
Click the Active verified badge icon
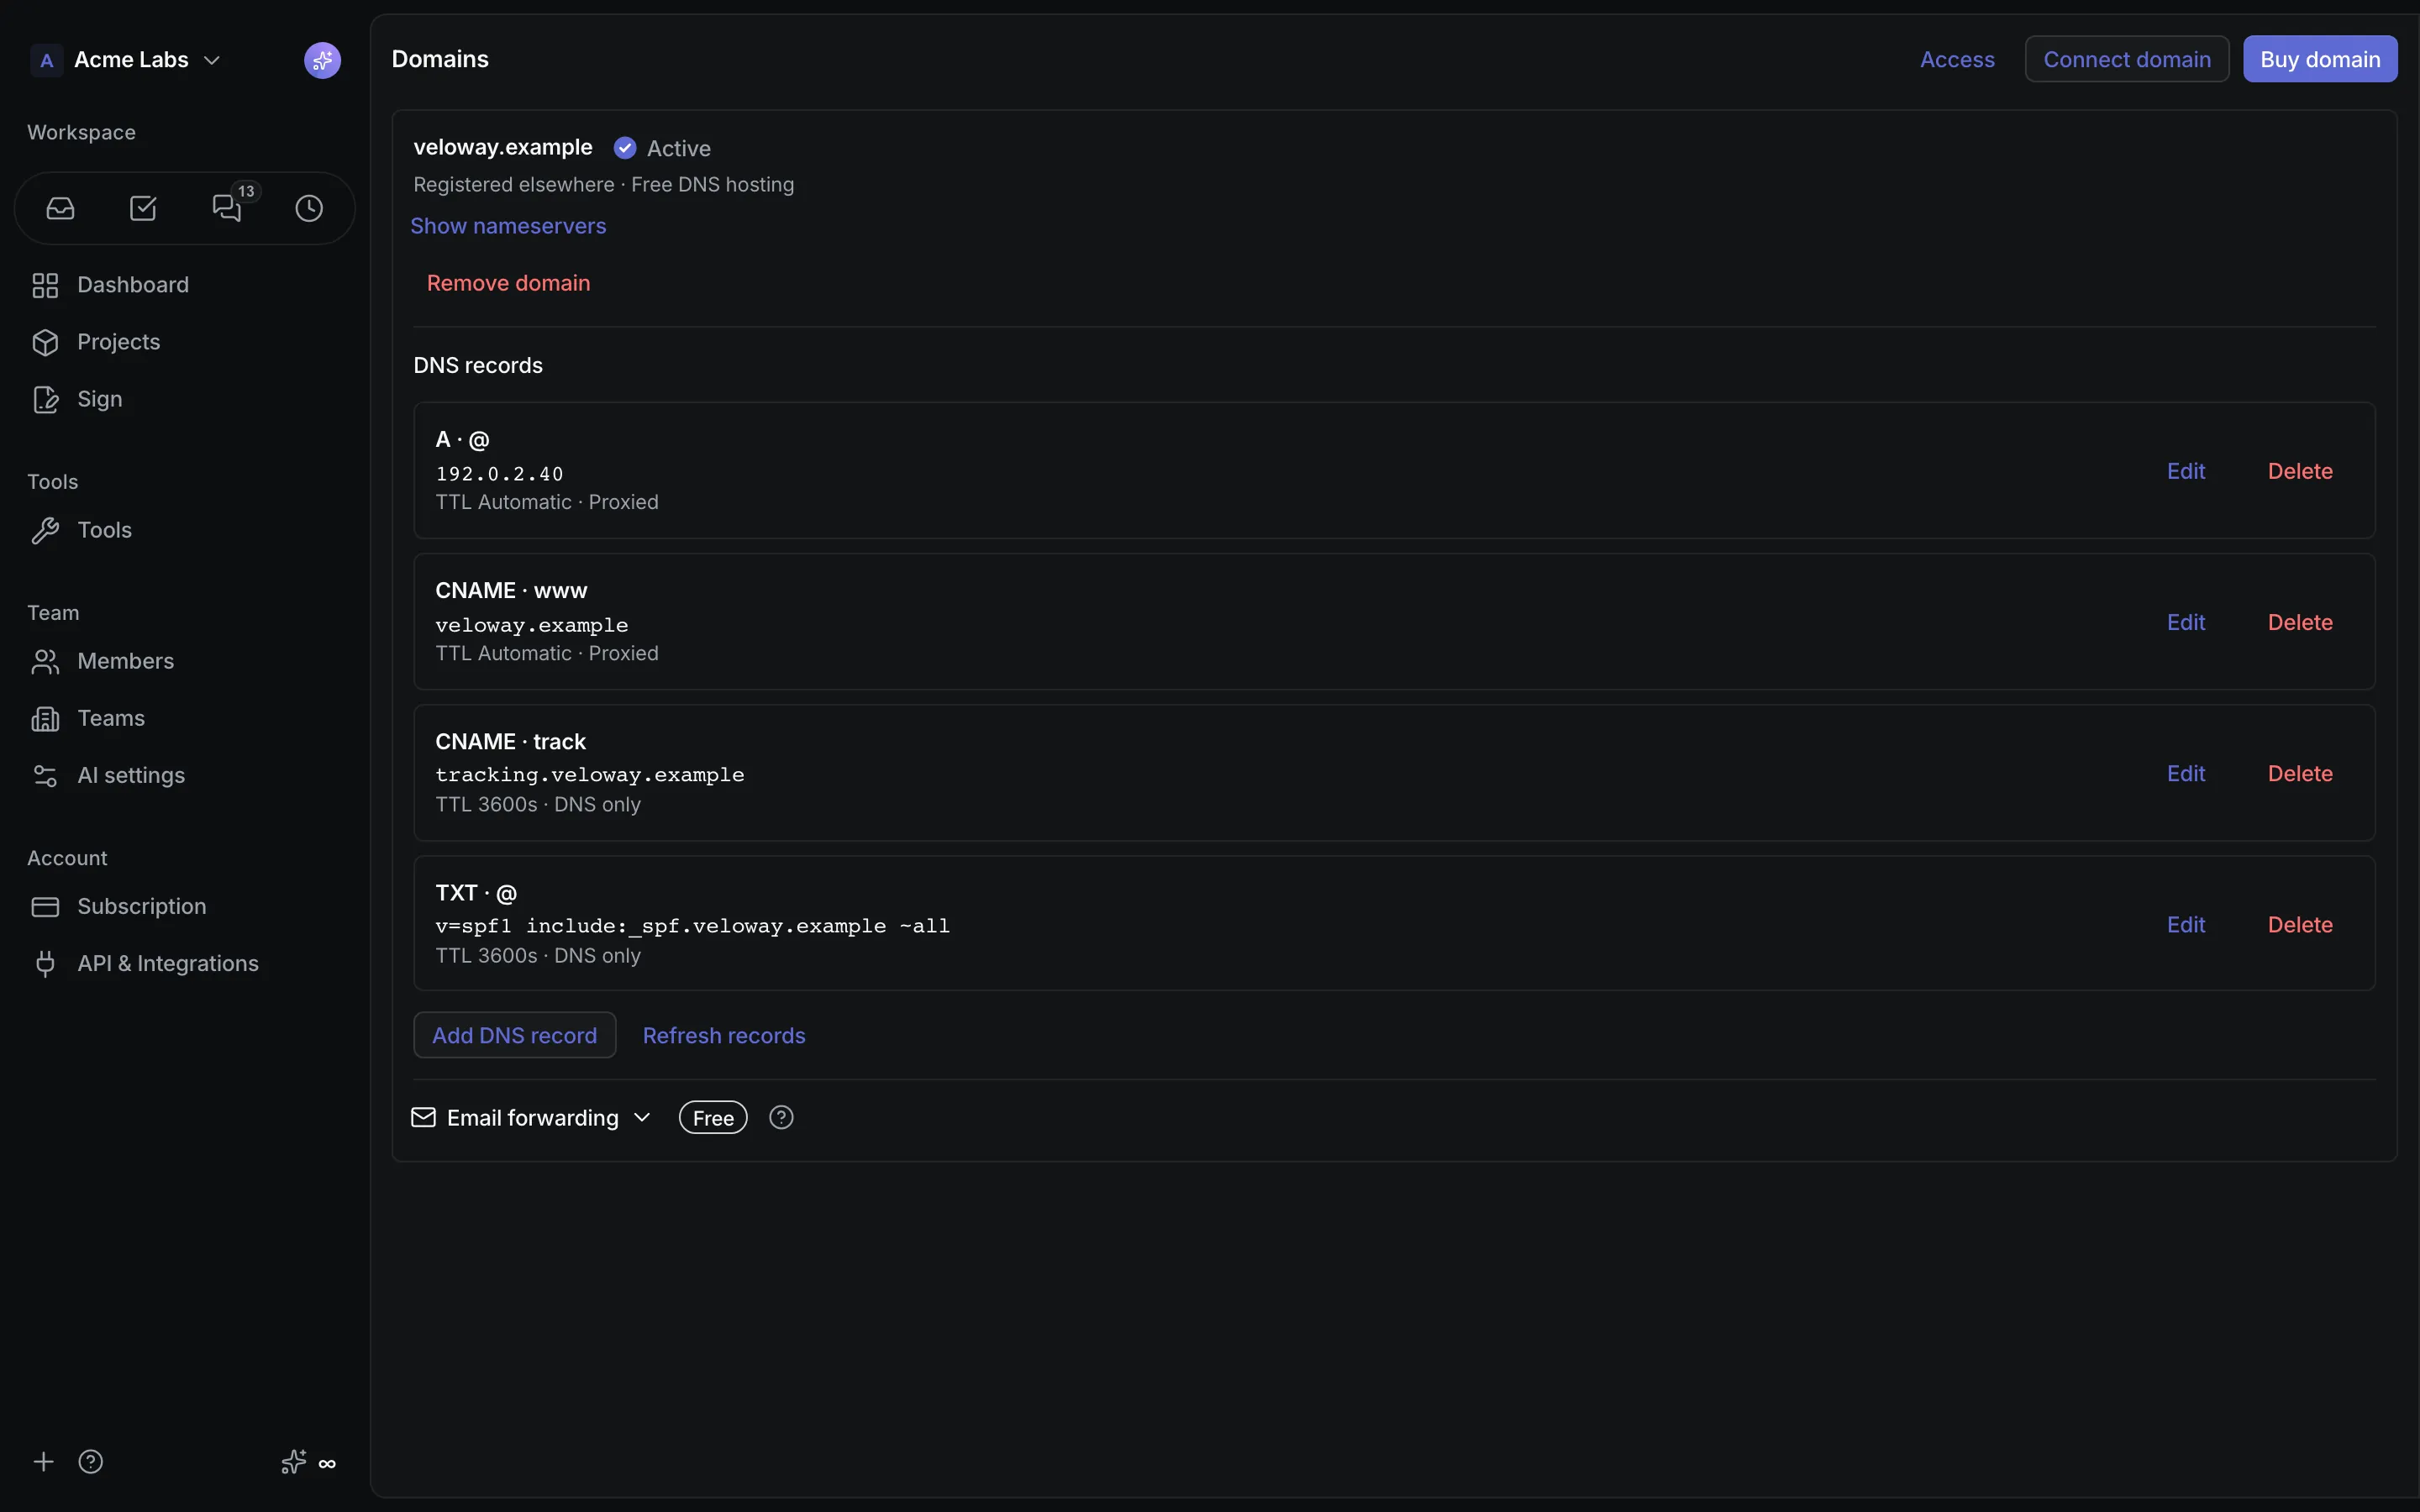pos(625,148)
